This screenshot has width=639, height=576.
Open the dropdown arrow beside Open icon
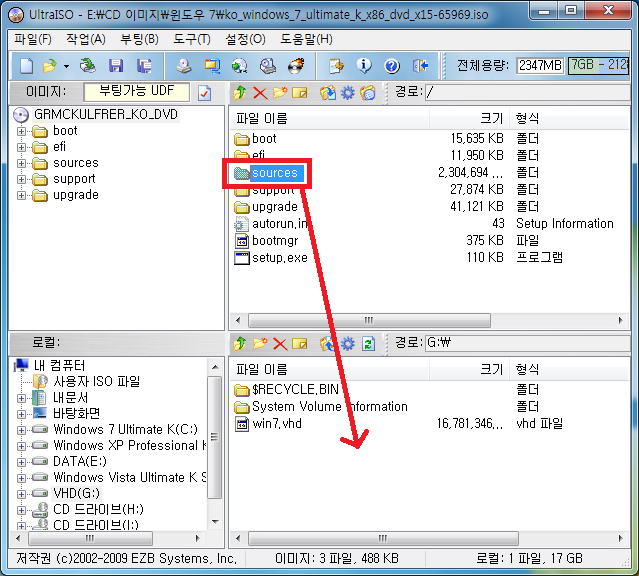pyautogui.click(x=66, y=66)
